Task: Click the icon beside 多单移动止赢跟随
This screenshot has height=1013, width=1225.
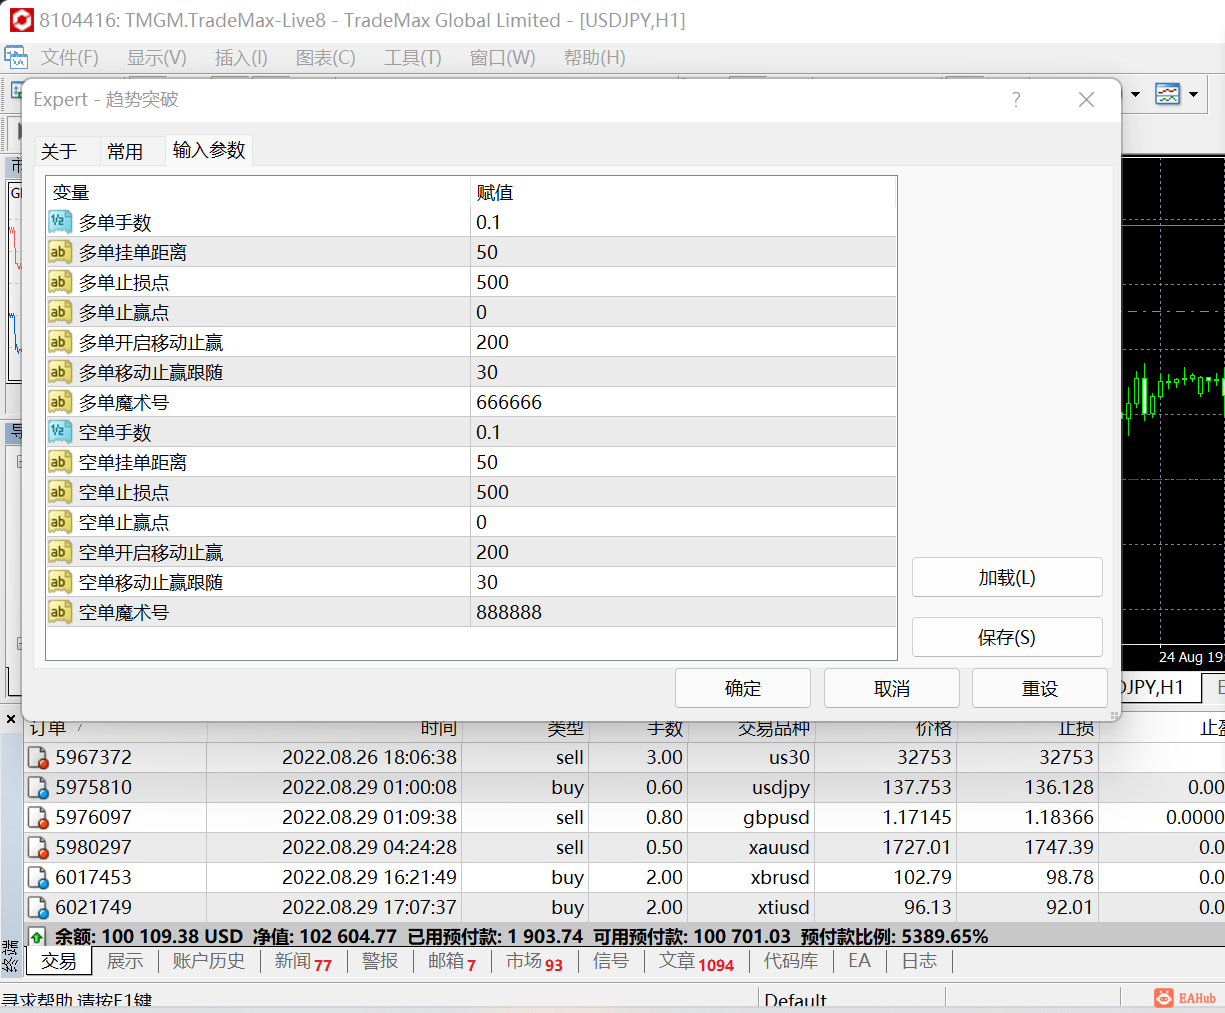Action: coord(60,372)
